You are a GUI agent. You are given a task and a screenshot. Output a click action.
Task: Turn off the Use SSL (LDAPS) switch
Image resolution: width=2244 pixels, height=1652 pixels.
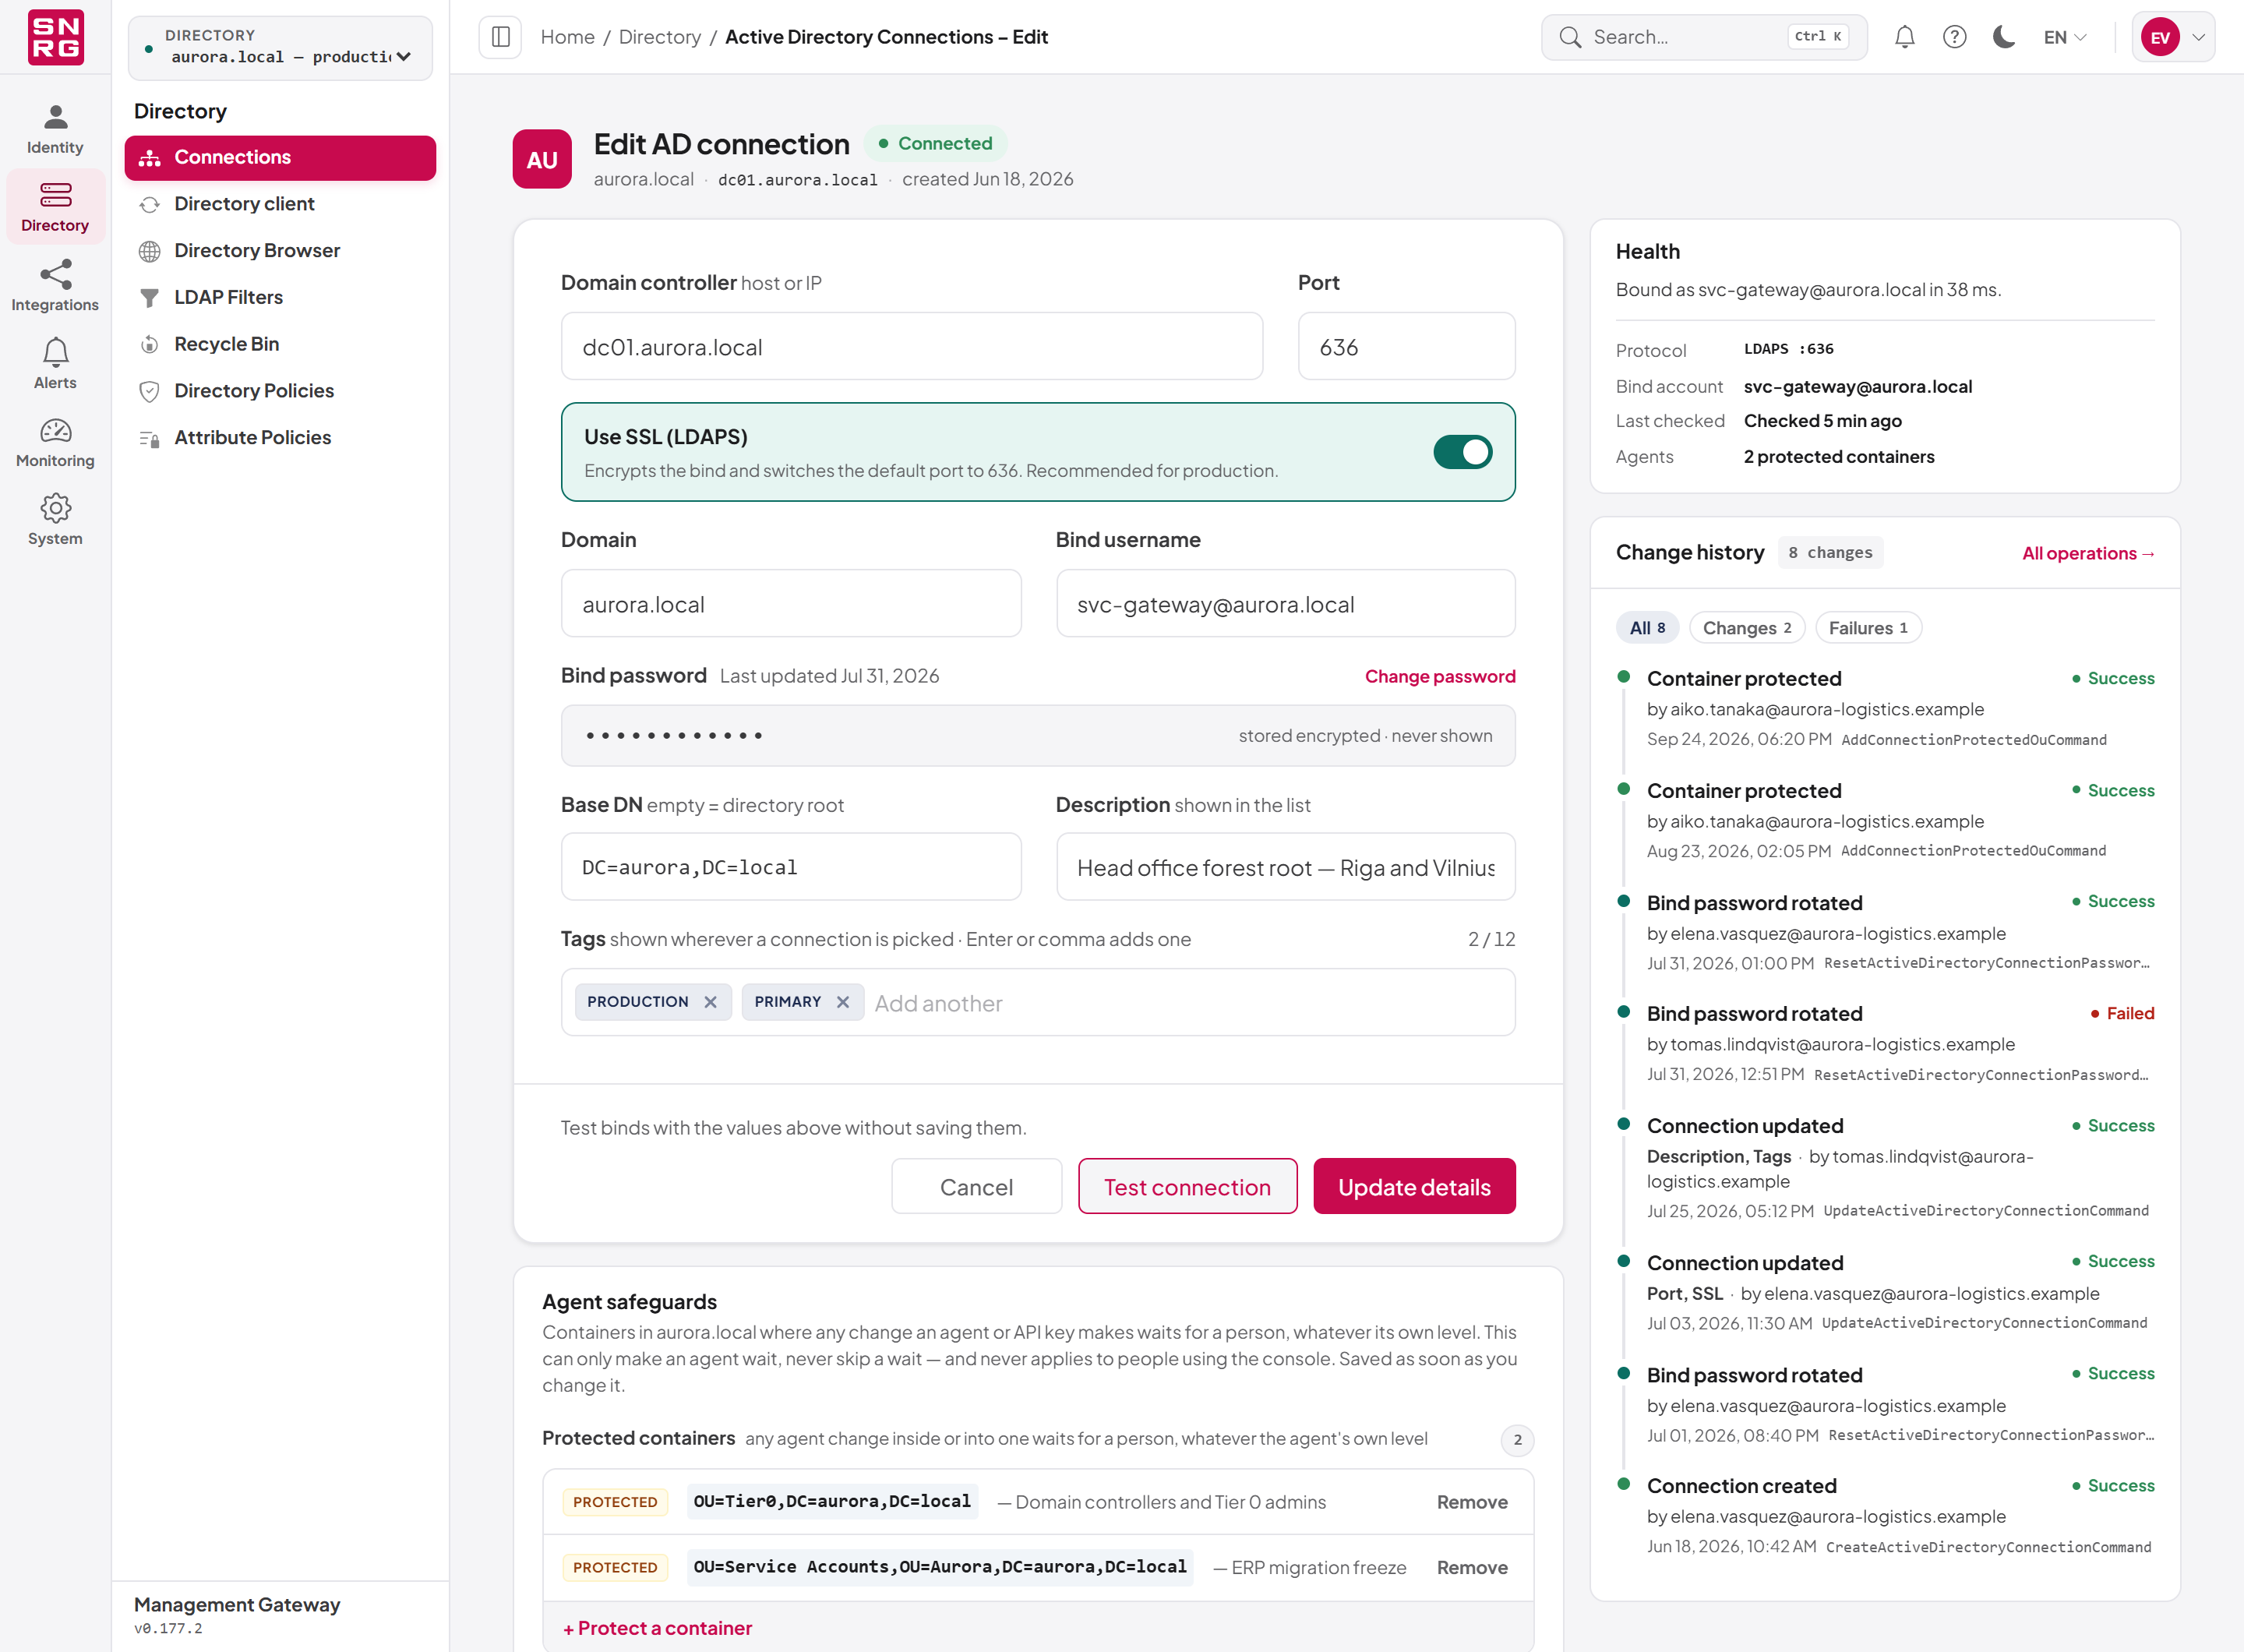tap(1462, 452)
